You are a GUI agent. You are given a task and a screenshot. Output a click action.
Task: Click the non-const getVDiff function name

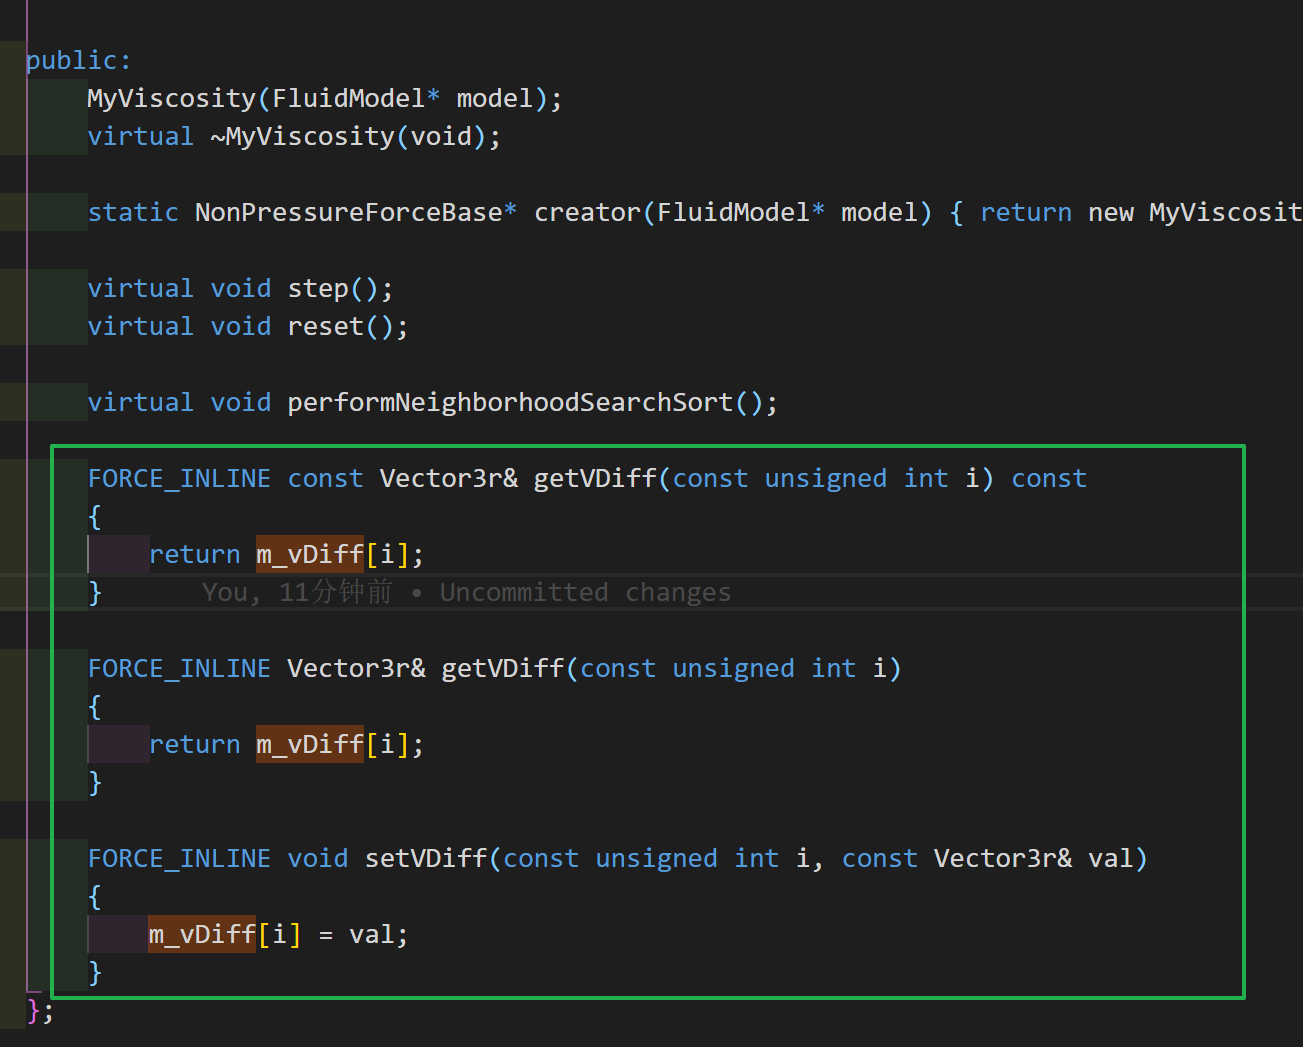(x=503, y=668)
